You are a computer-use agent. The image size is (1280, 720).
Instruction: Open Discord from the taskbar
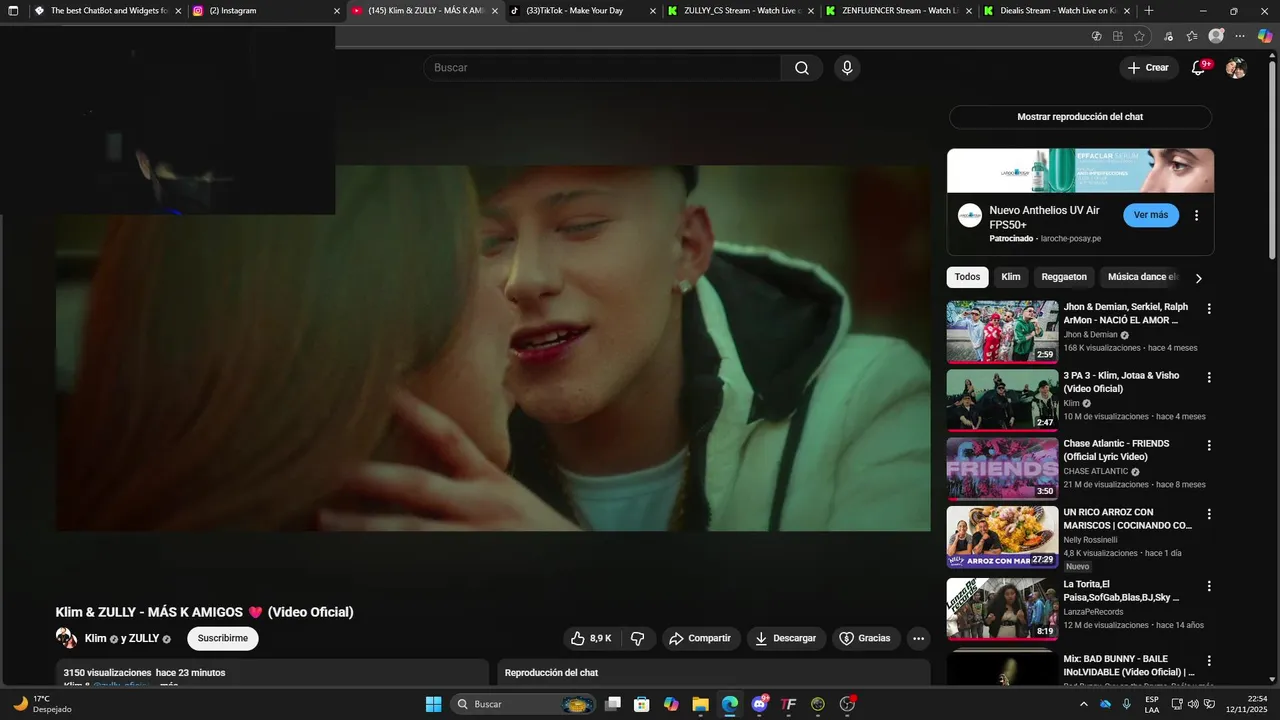pos(760,704)
